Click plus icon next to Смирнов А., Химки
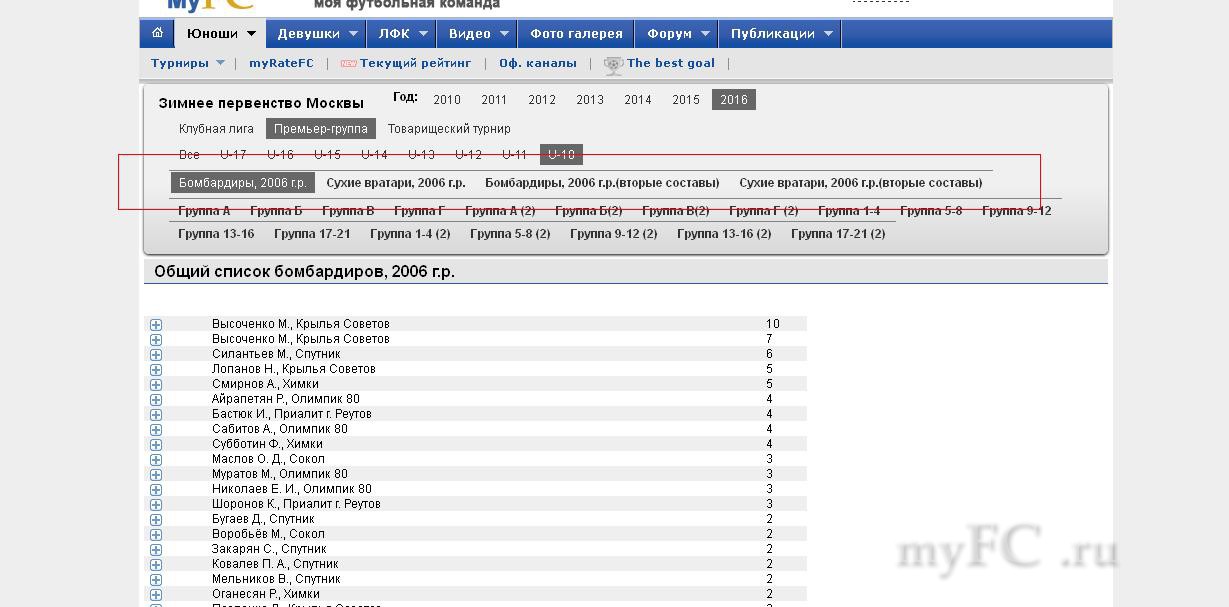 click(156, 384)
